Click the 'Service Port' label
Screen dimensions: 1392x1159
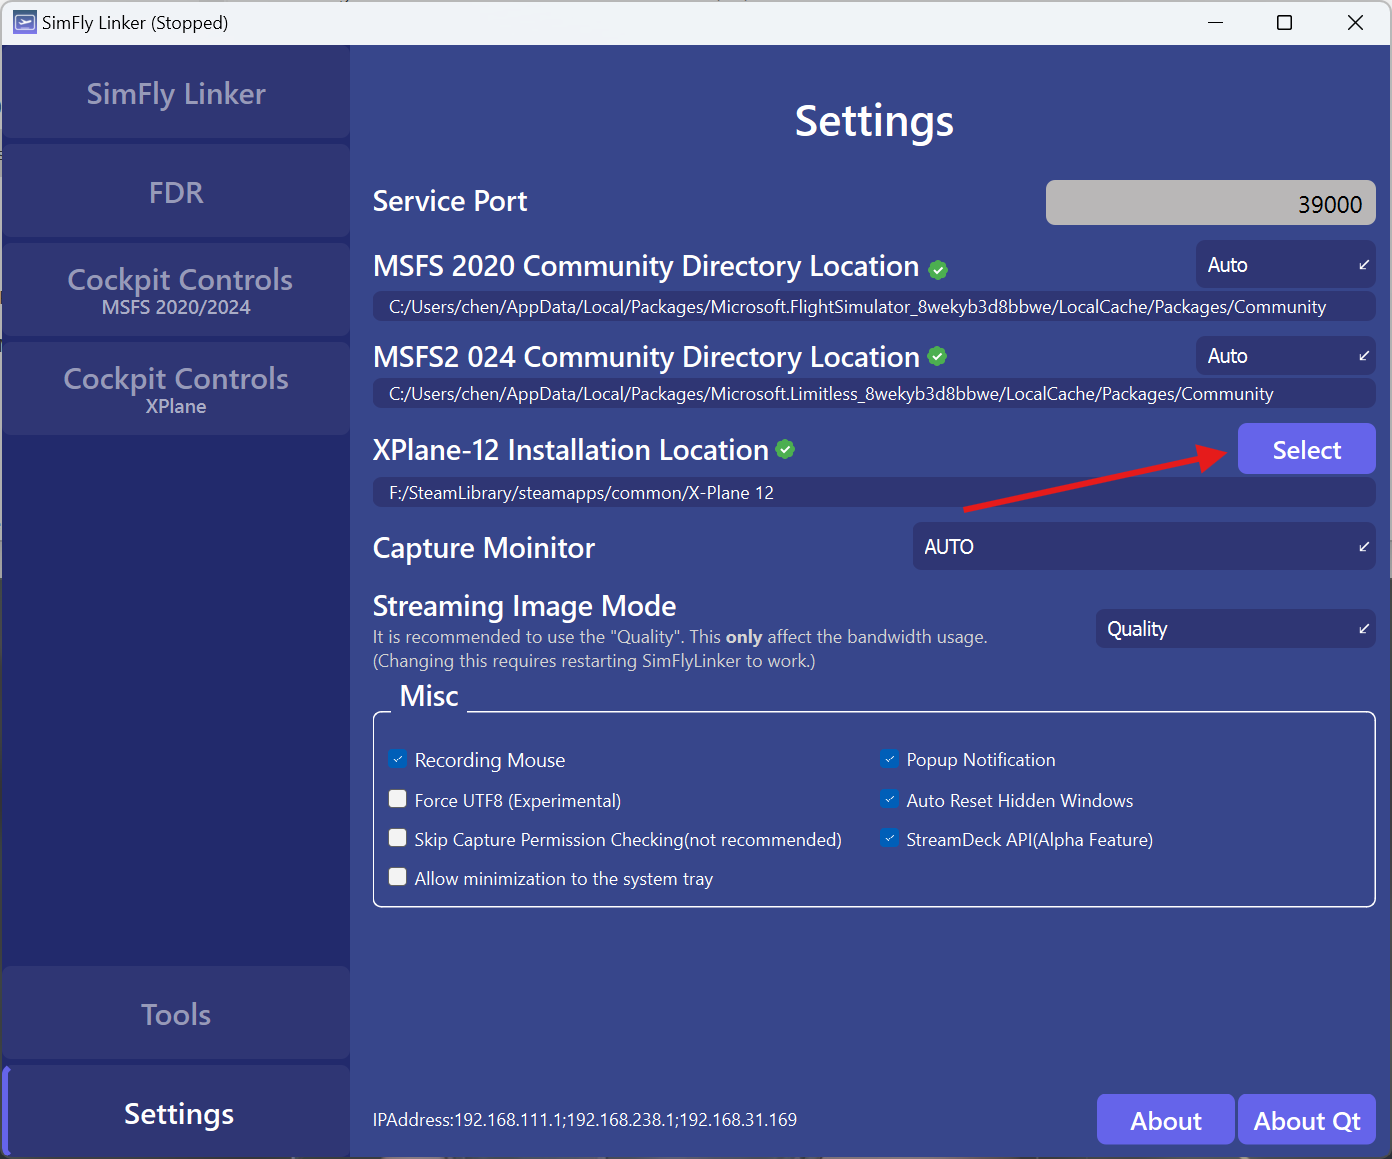[x=450, y=201]
